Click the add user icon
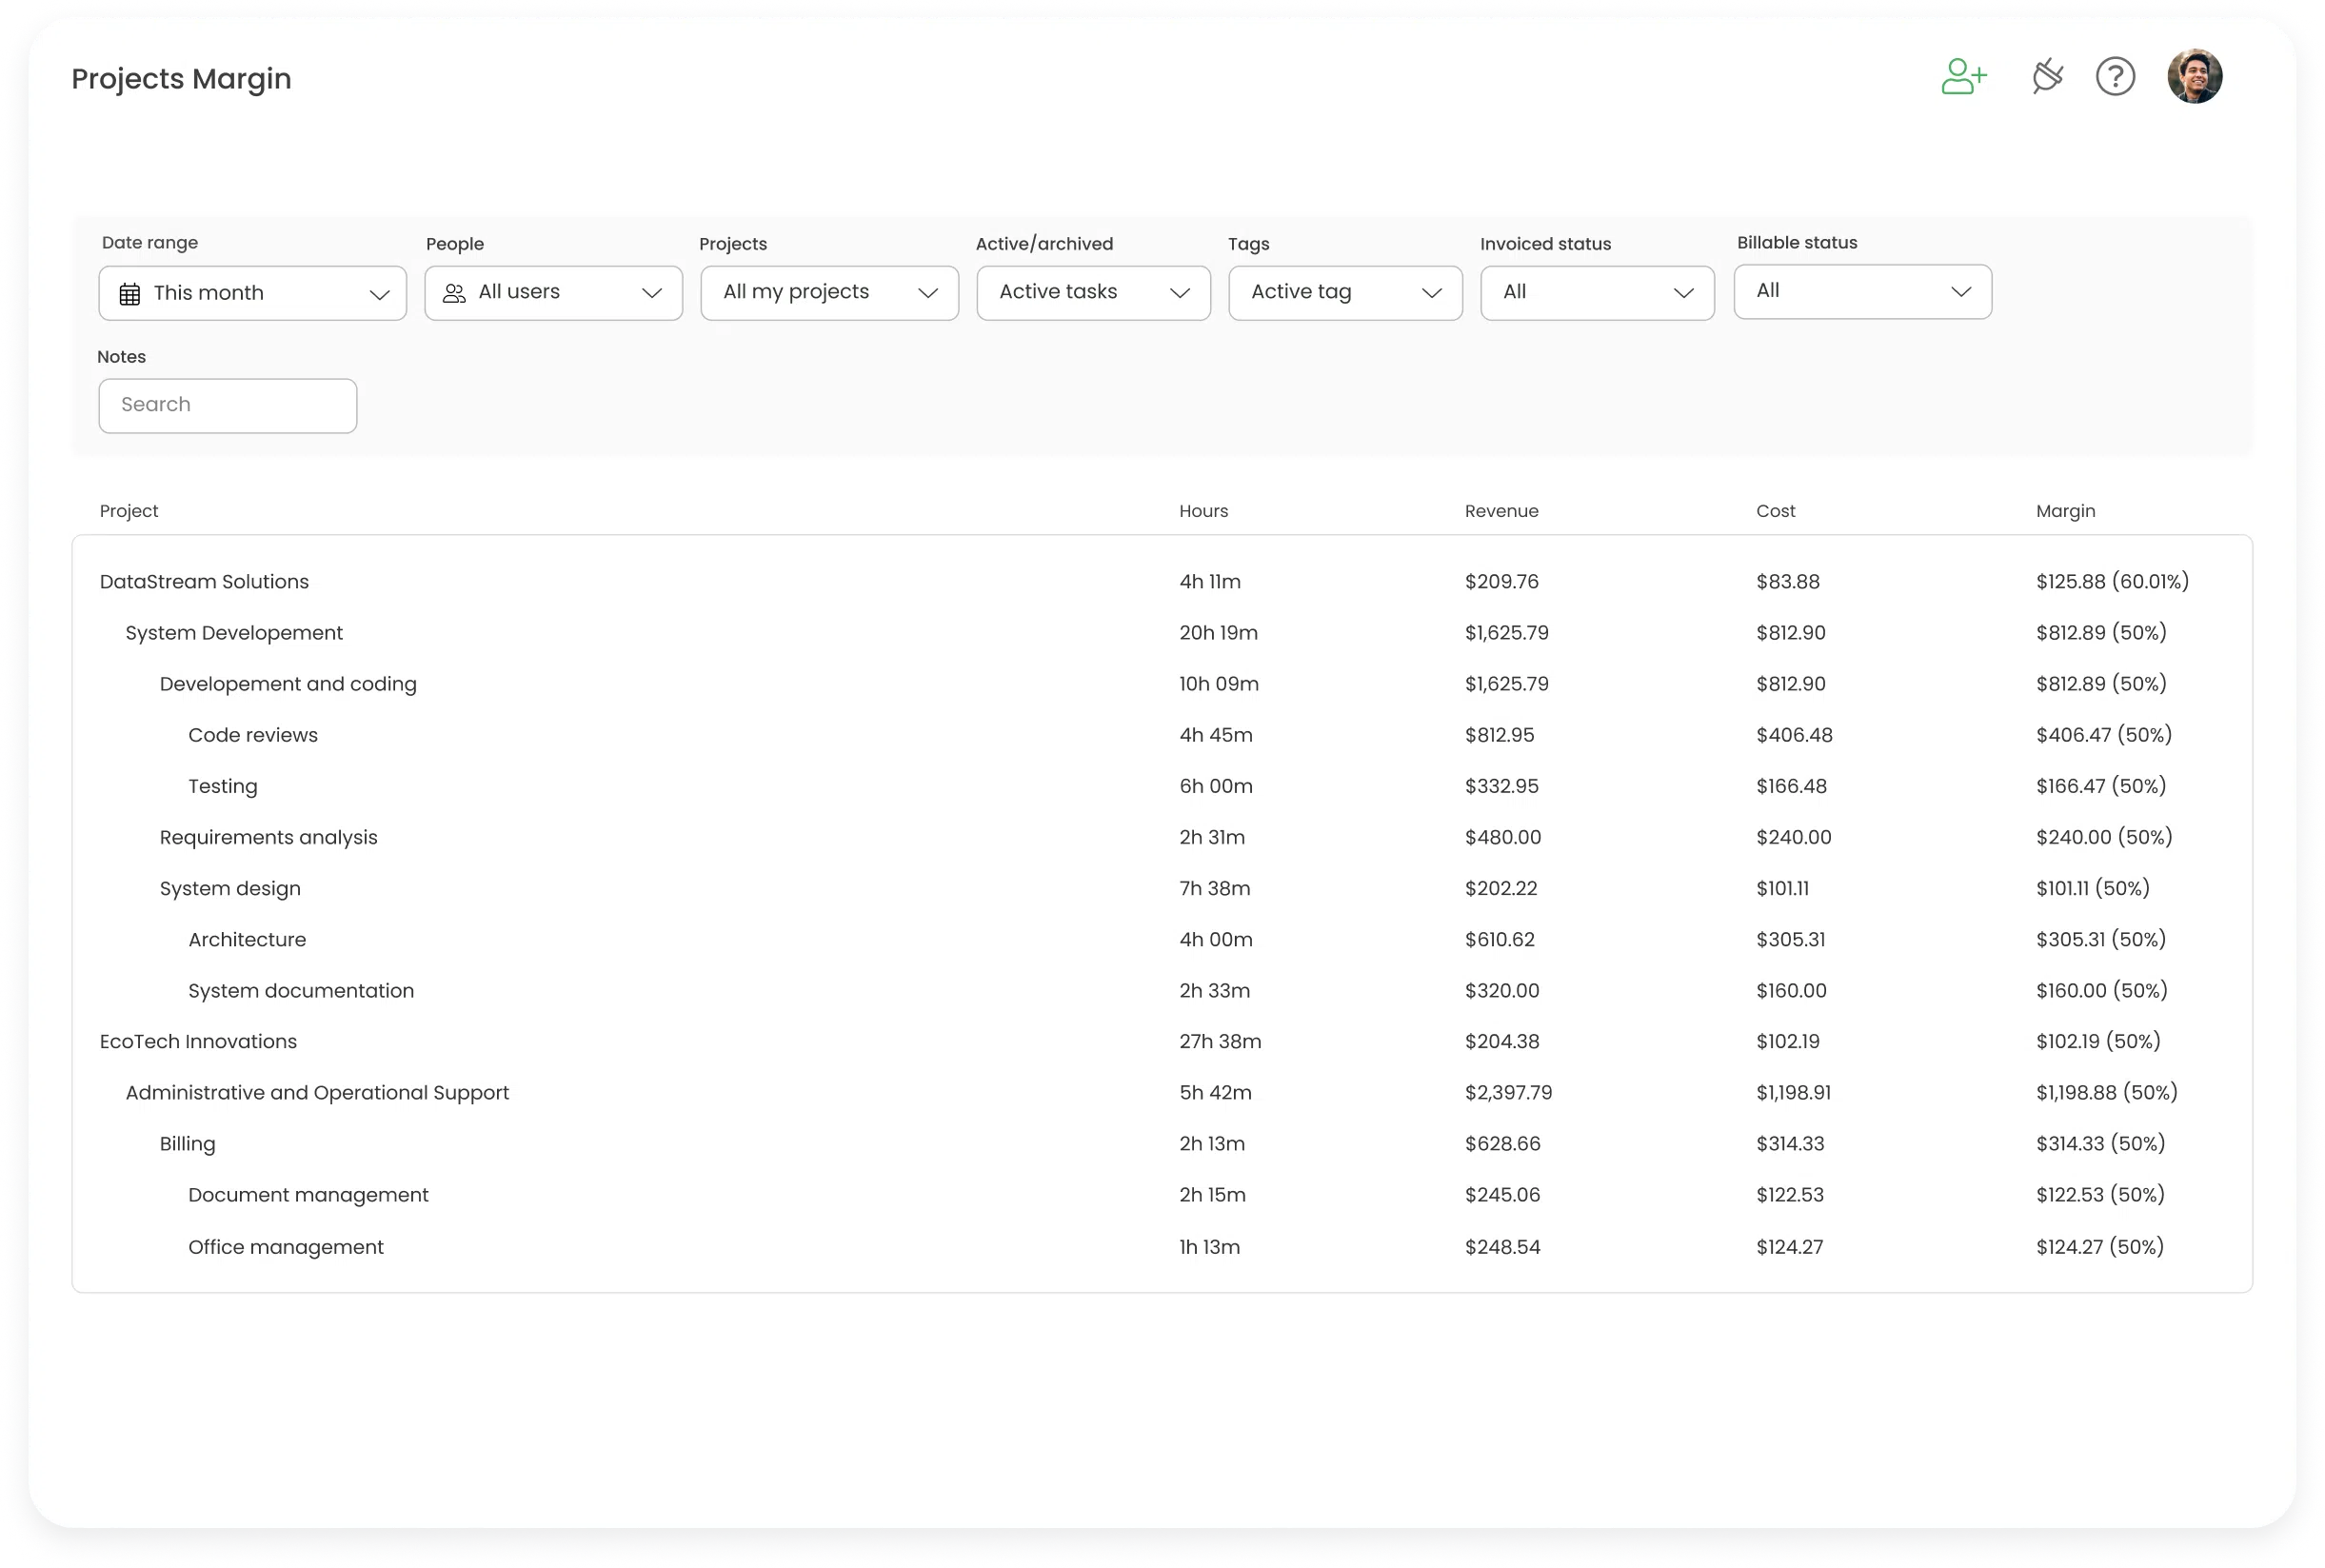The image size is (2325, 1568). click(1963, 77)
